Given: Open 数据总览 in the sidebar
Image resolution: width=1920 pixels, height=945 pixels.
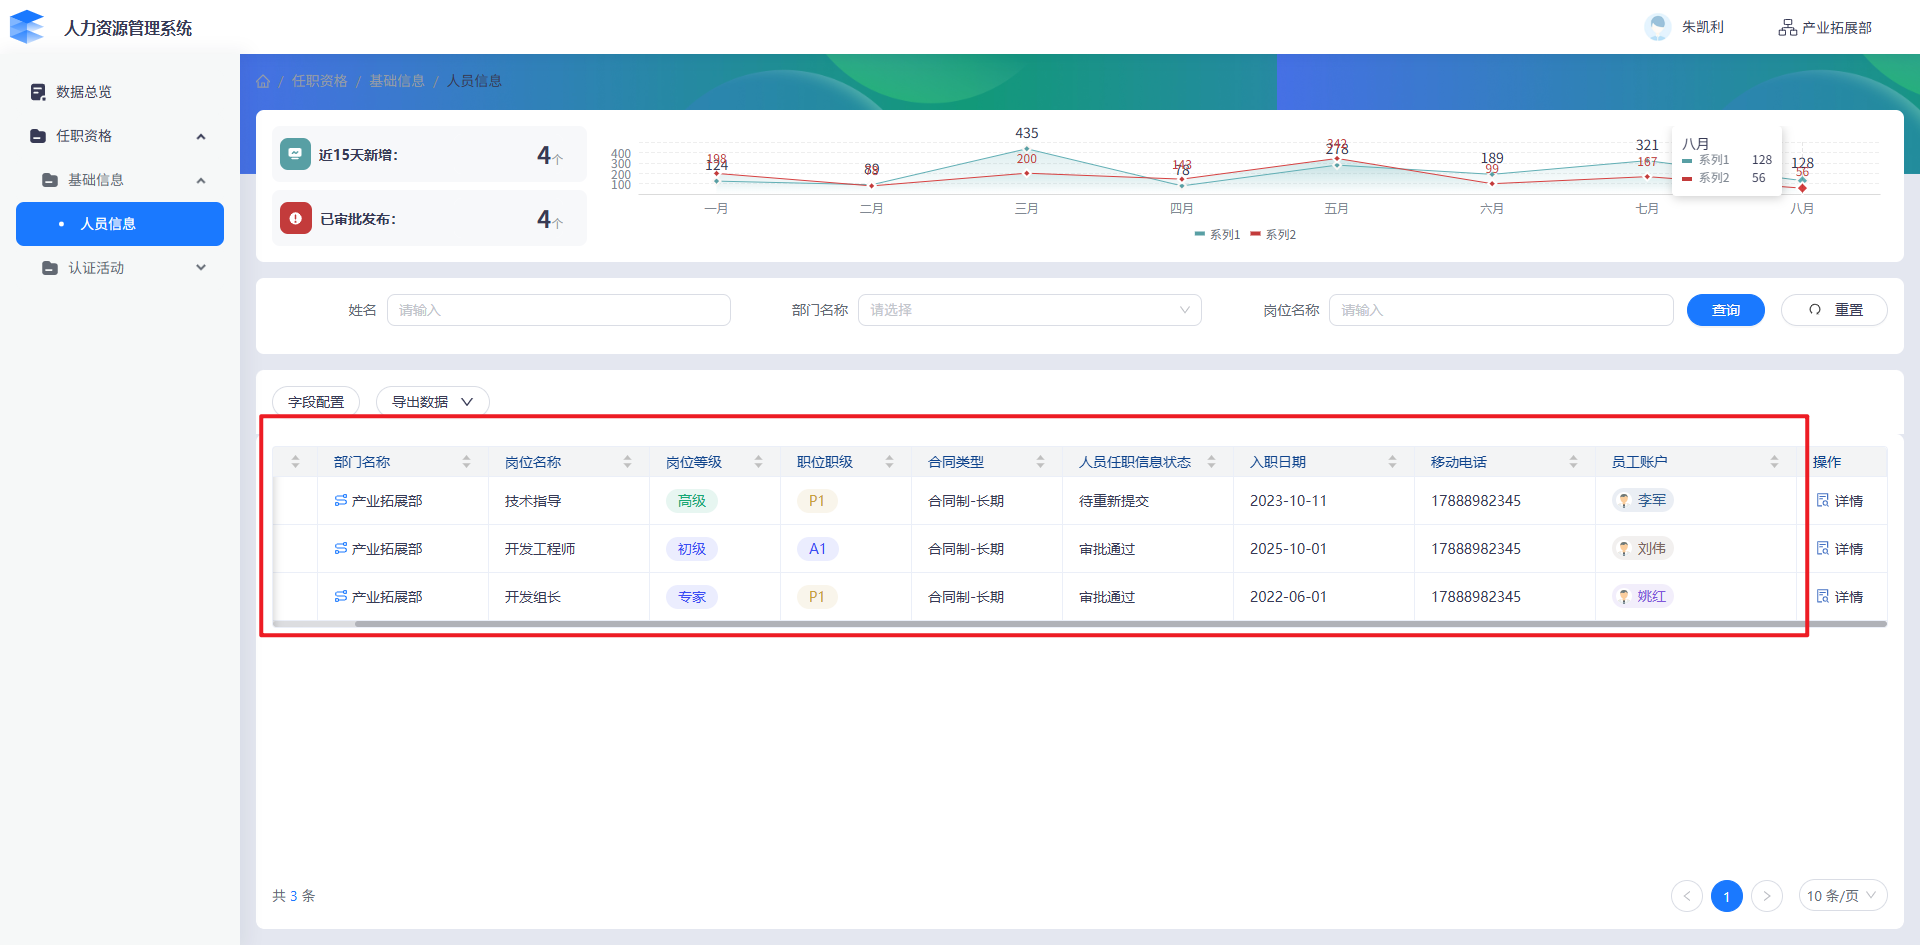Looking at the screenshot, I should pos(84,92).
